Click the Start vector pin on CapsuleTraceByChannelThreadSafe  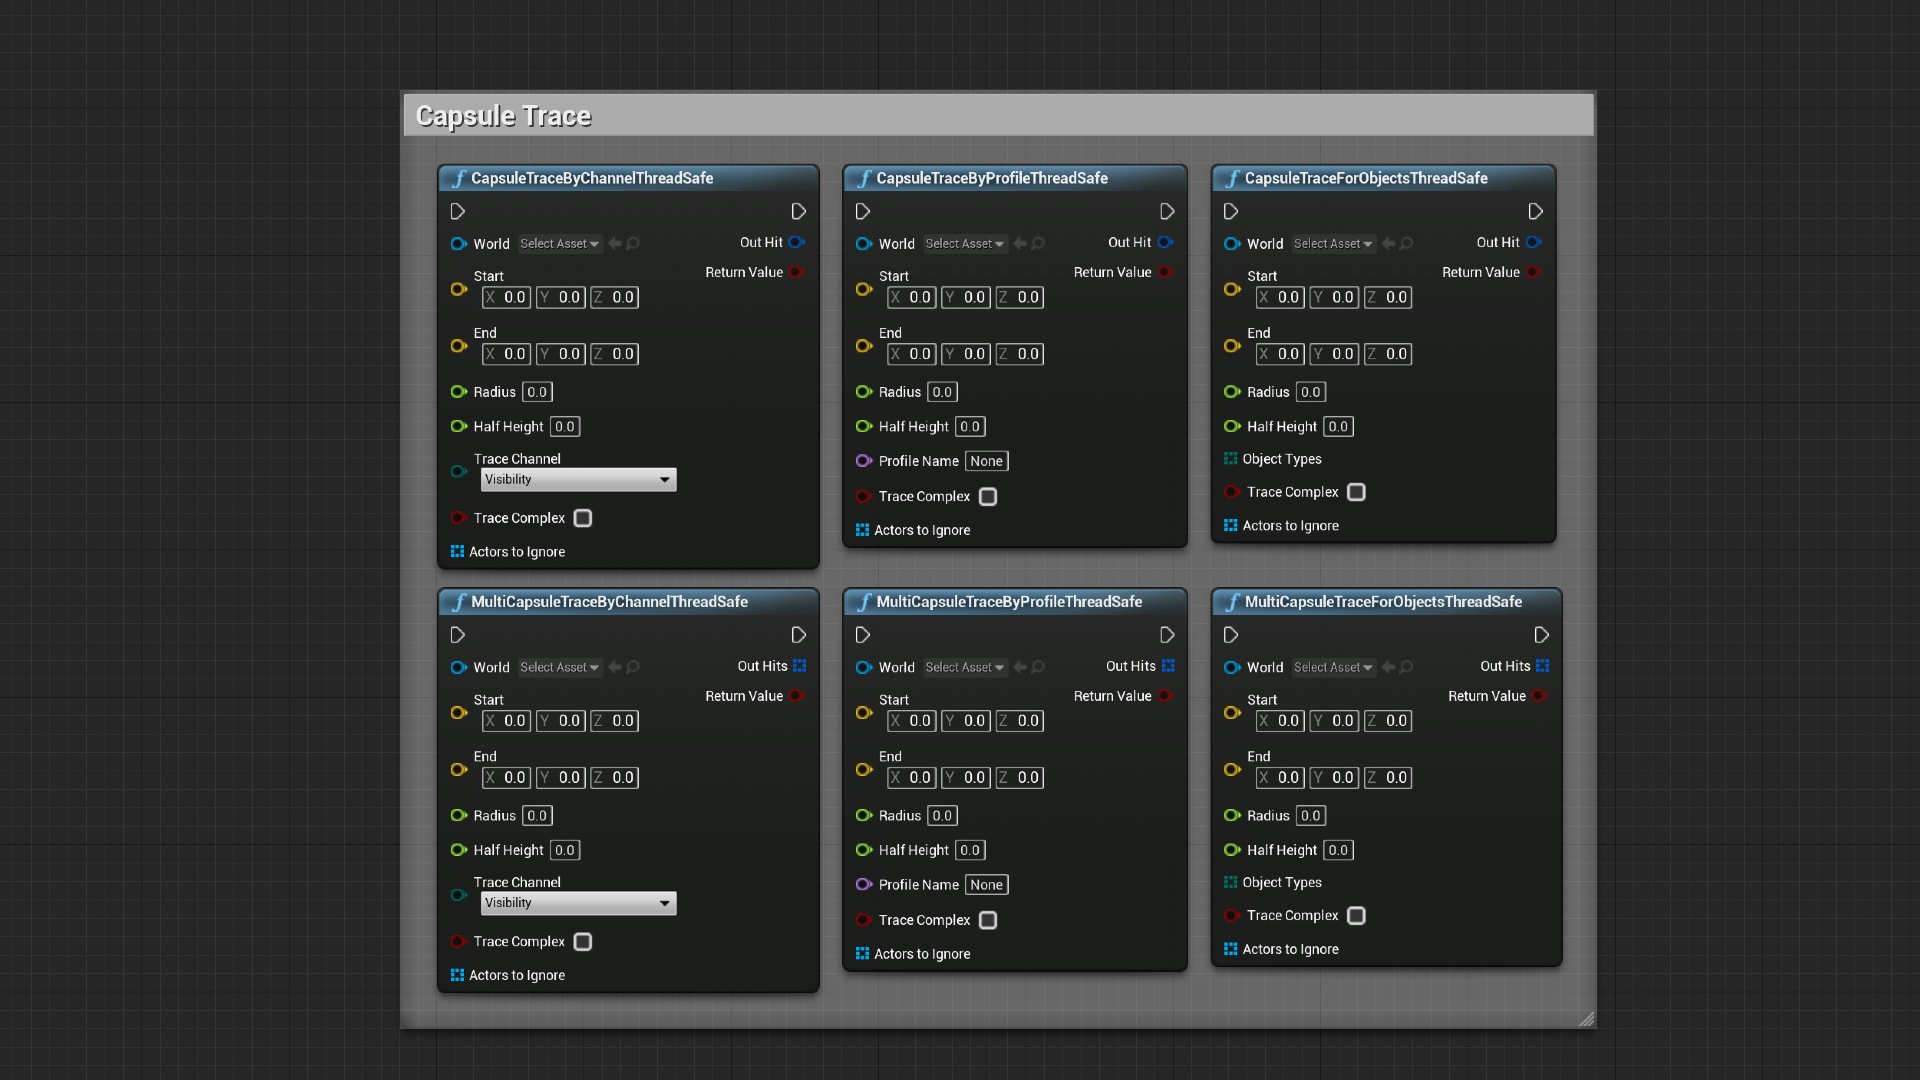[x=458, y=289]
